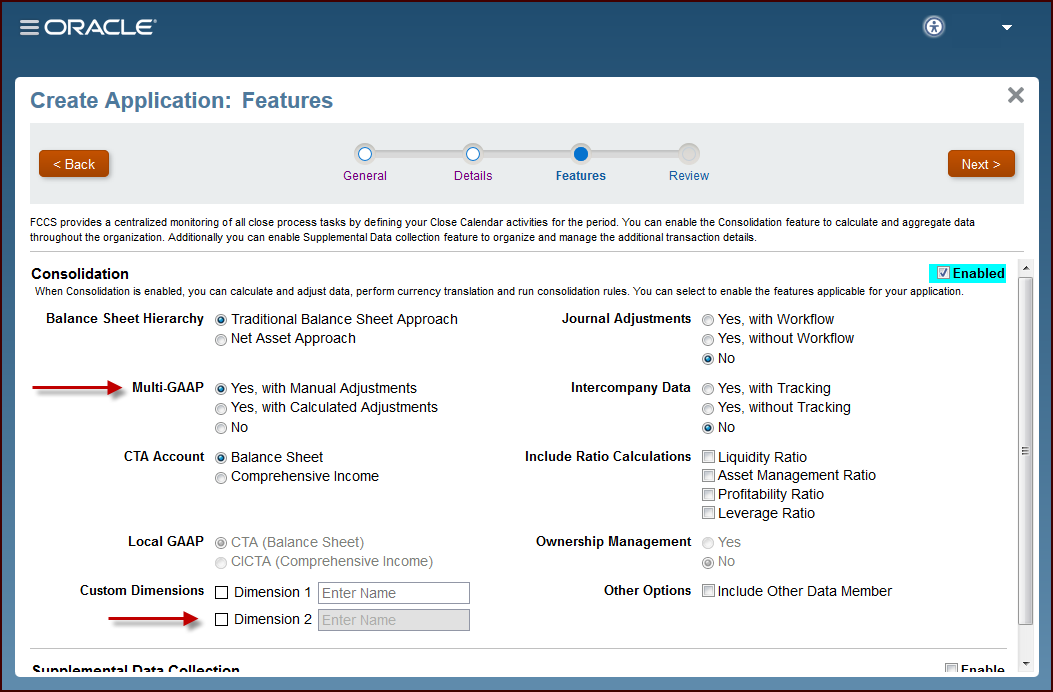1053x692 pixels.
Task: Jump to the General wizard step
Action: point(365,175)
